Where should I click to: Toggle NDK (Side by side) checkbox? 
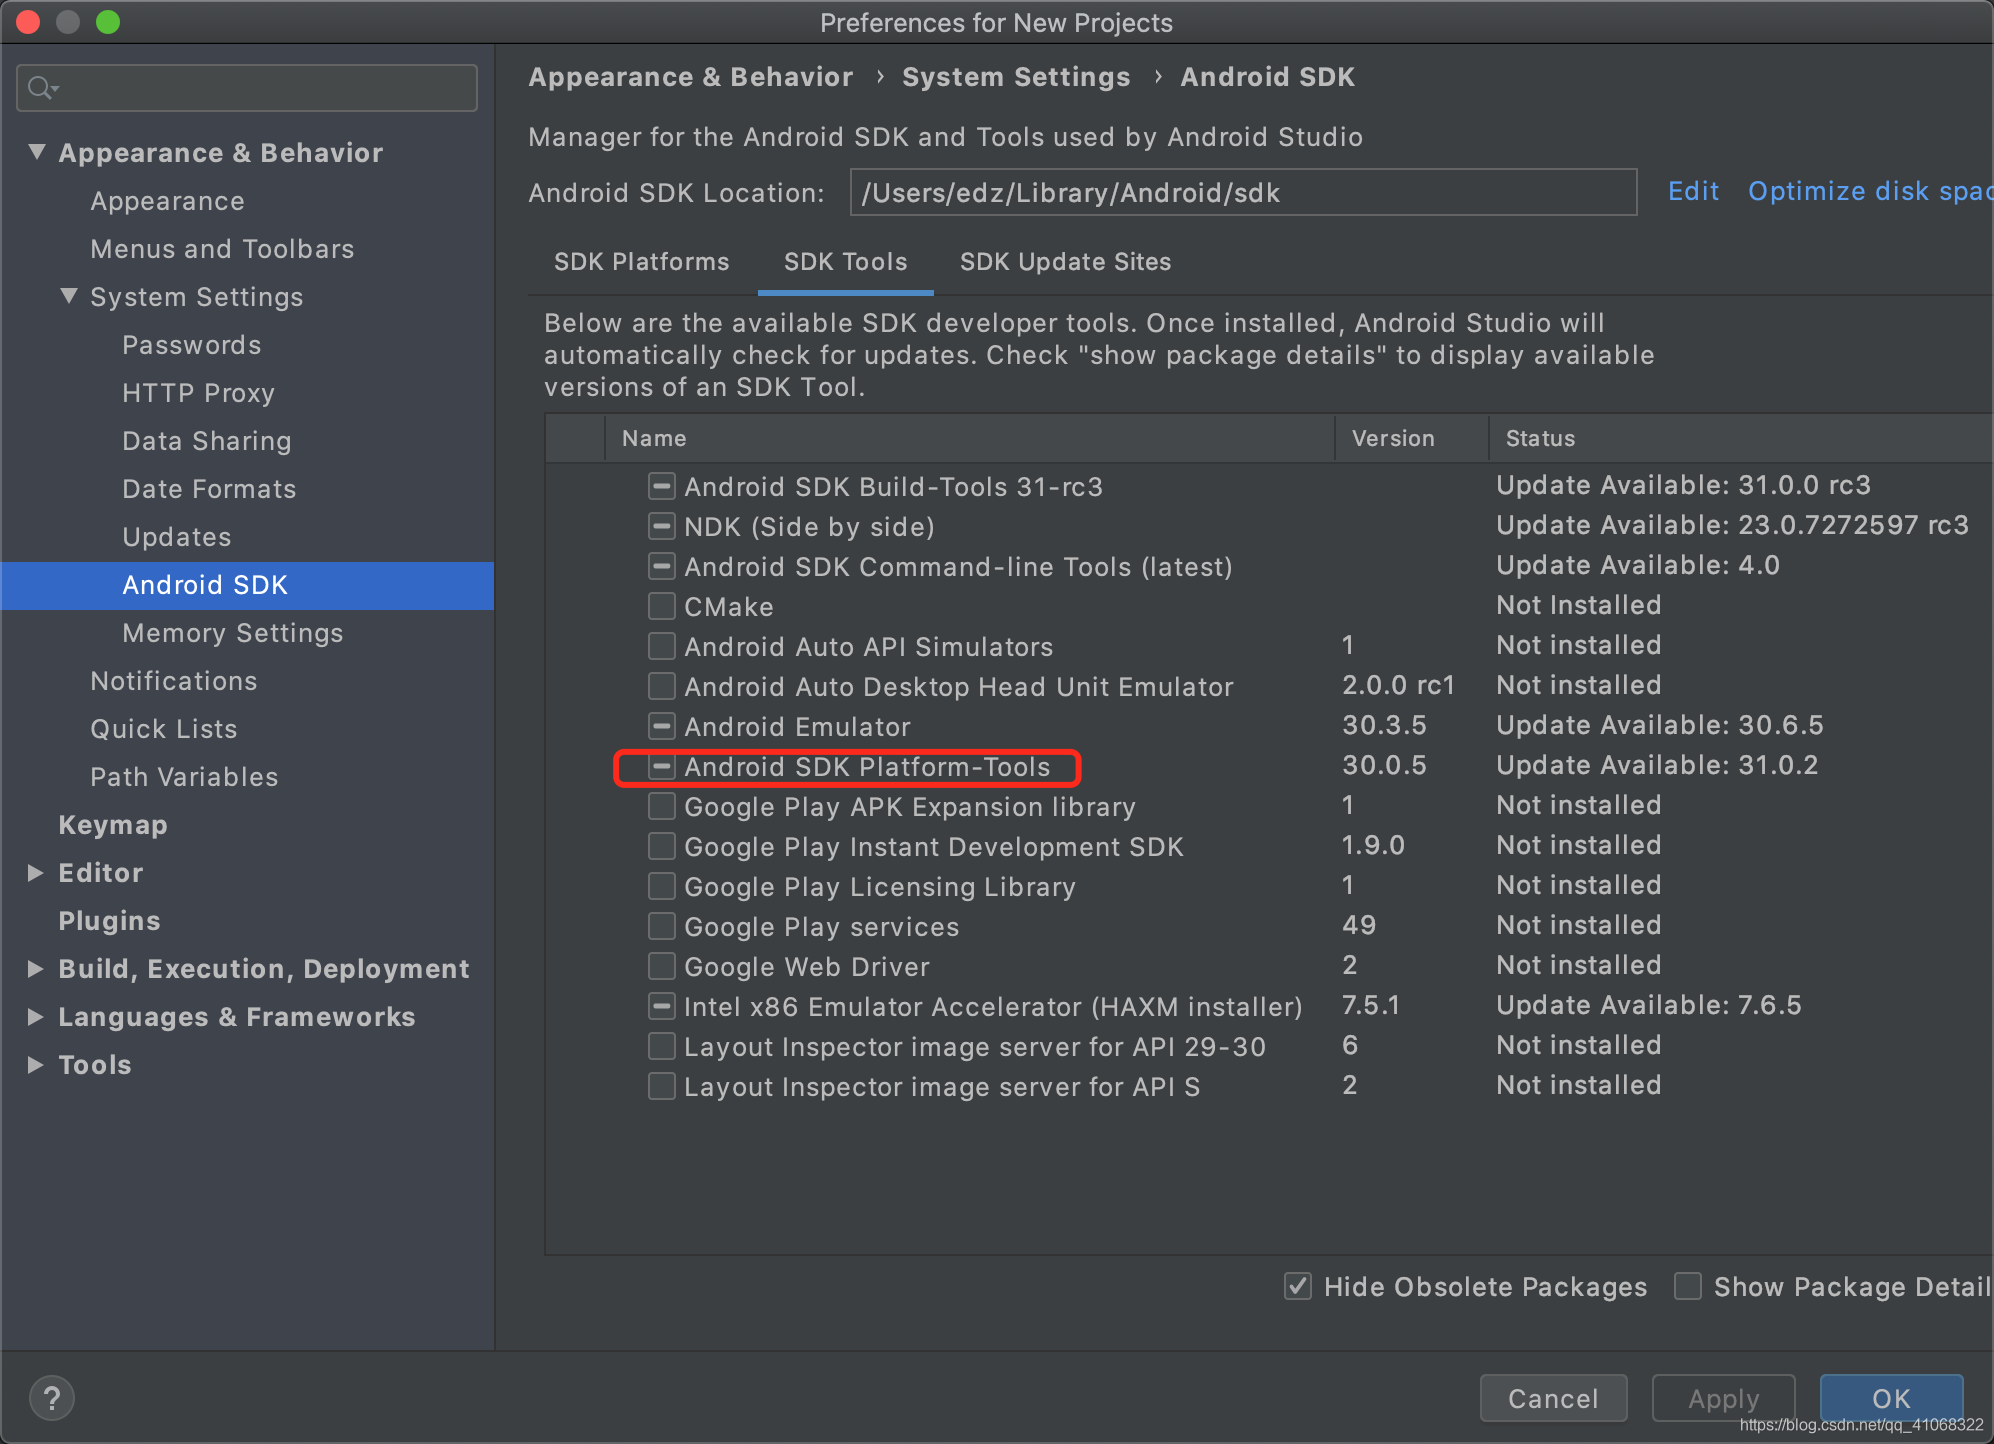coord(661,527)
